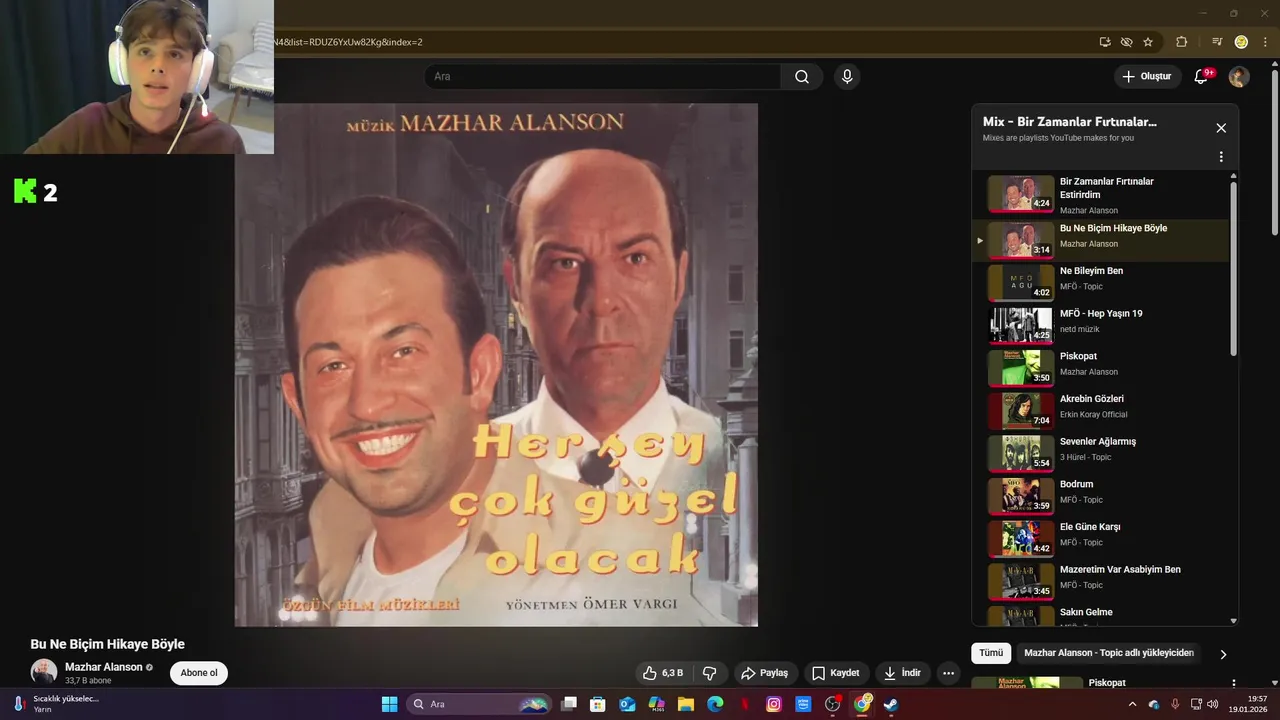Open the clock showing 19:57
1280x720 pixels.
click(x=1248, y=704)
